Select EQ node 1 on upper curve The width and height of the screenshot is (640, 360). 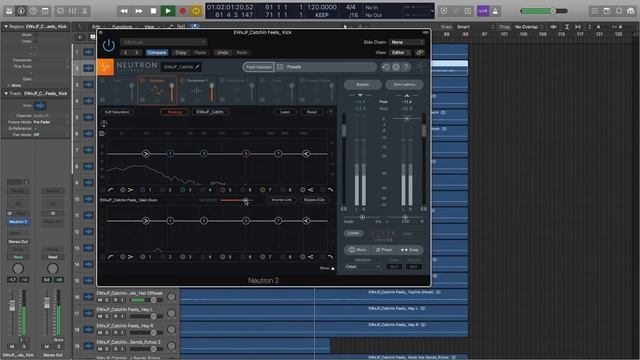coord(170,154)
